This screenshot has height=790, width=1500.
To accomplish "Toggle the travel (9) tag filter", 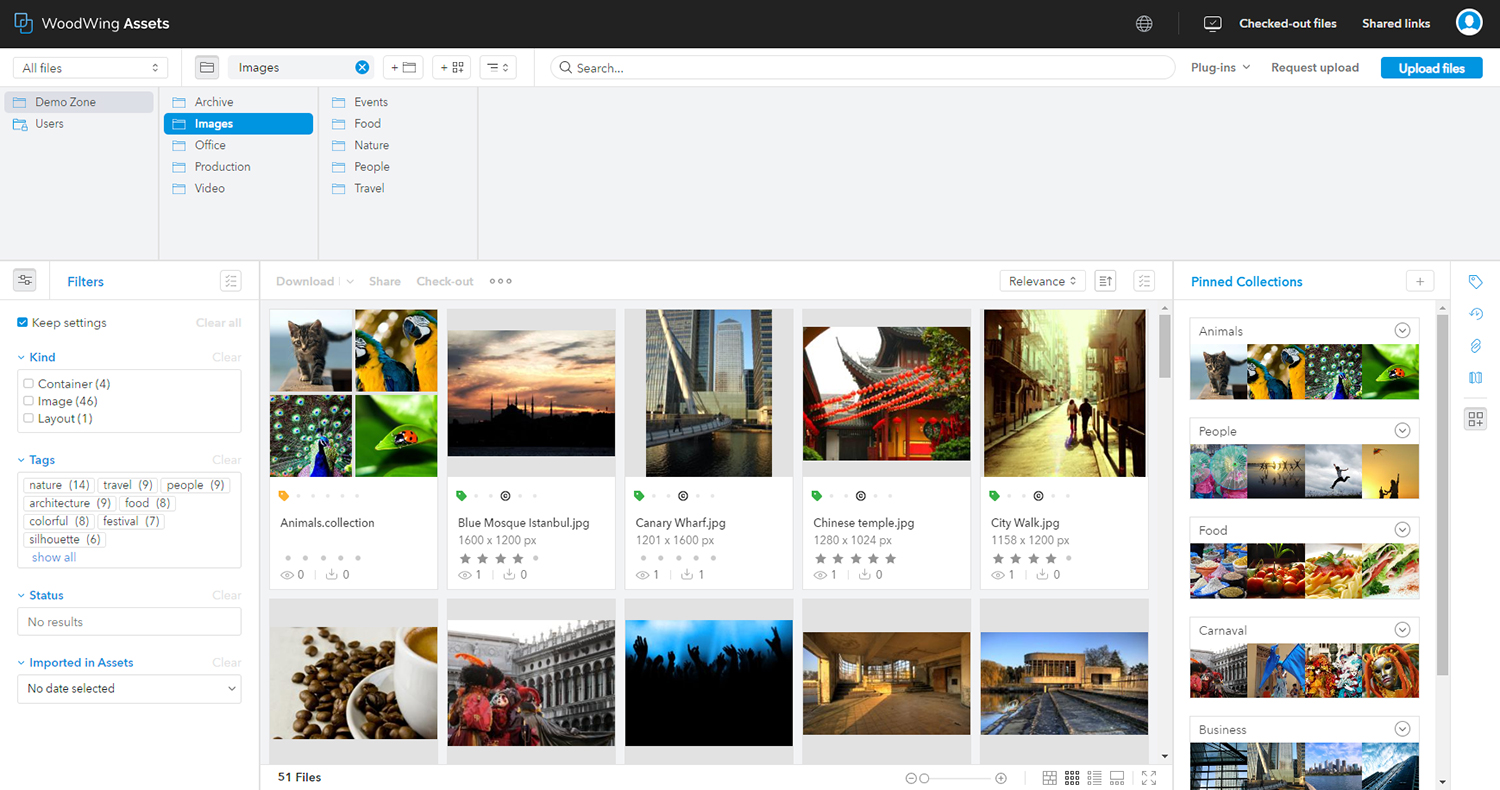I will coord(128,485).
